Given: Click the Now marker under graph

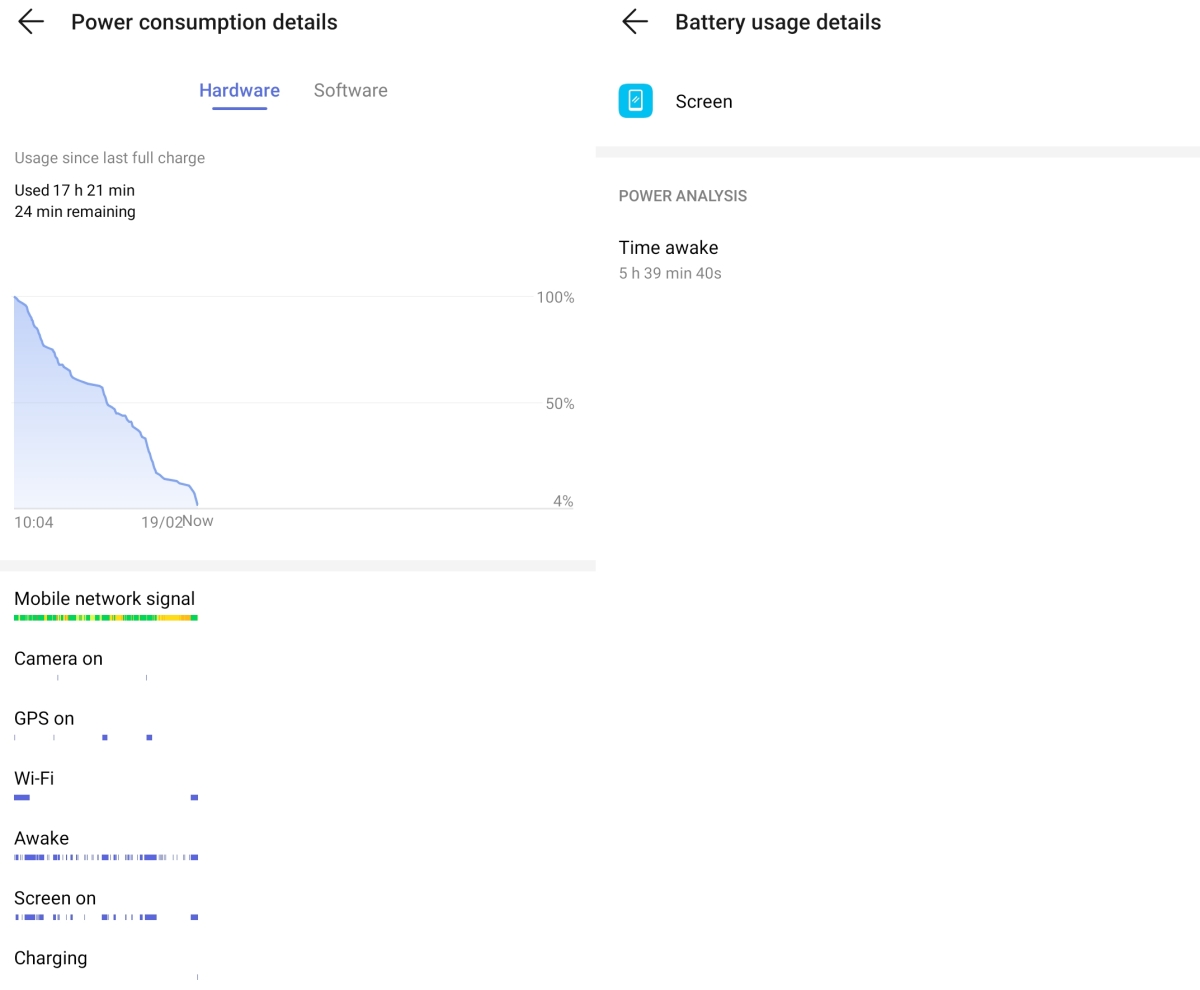Looking at the screenshot, I should click(x=198, y=521).
